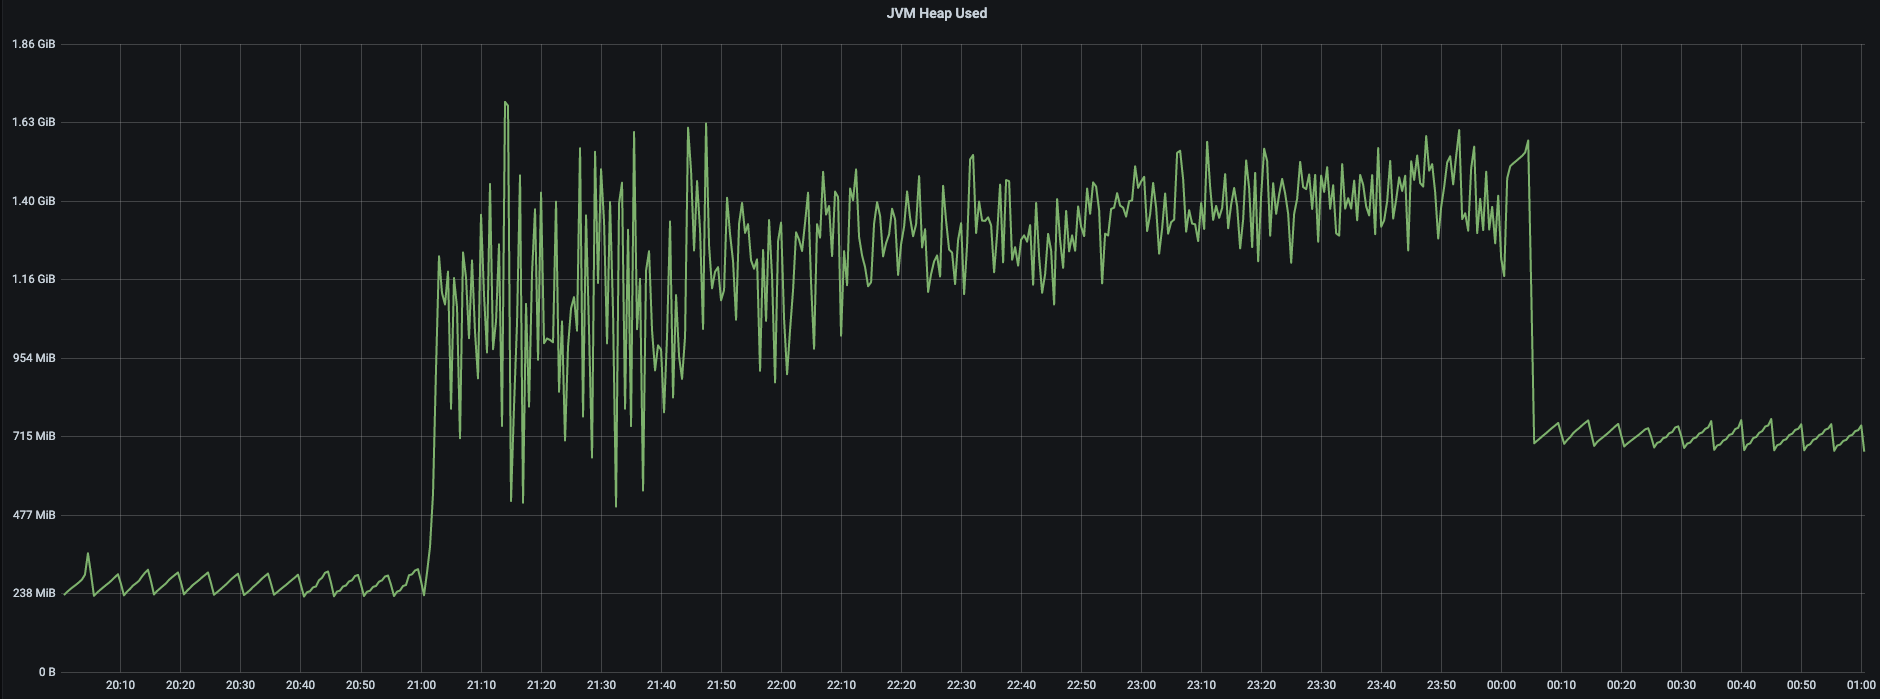Select the 0 B y-axis label

pos(47,672)
